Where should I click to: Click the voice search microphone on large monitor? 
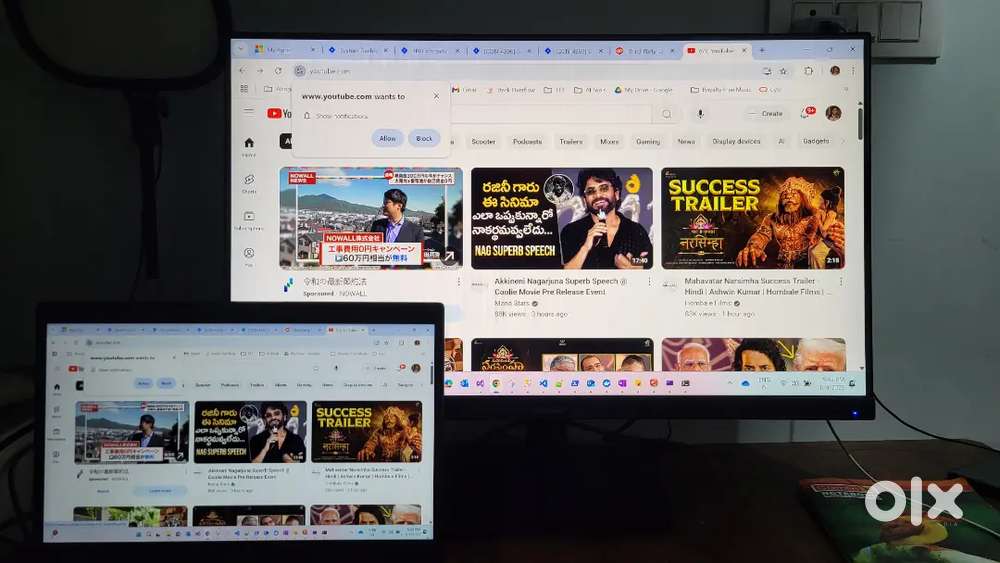point(700,114)
